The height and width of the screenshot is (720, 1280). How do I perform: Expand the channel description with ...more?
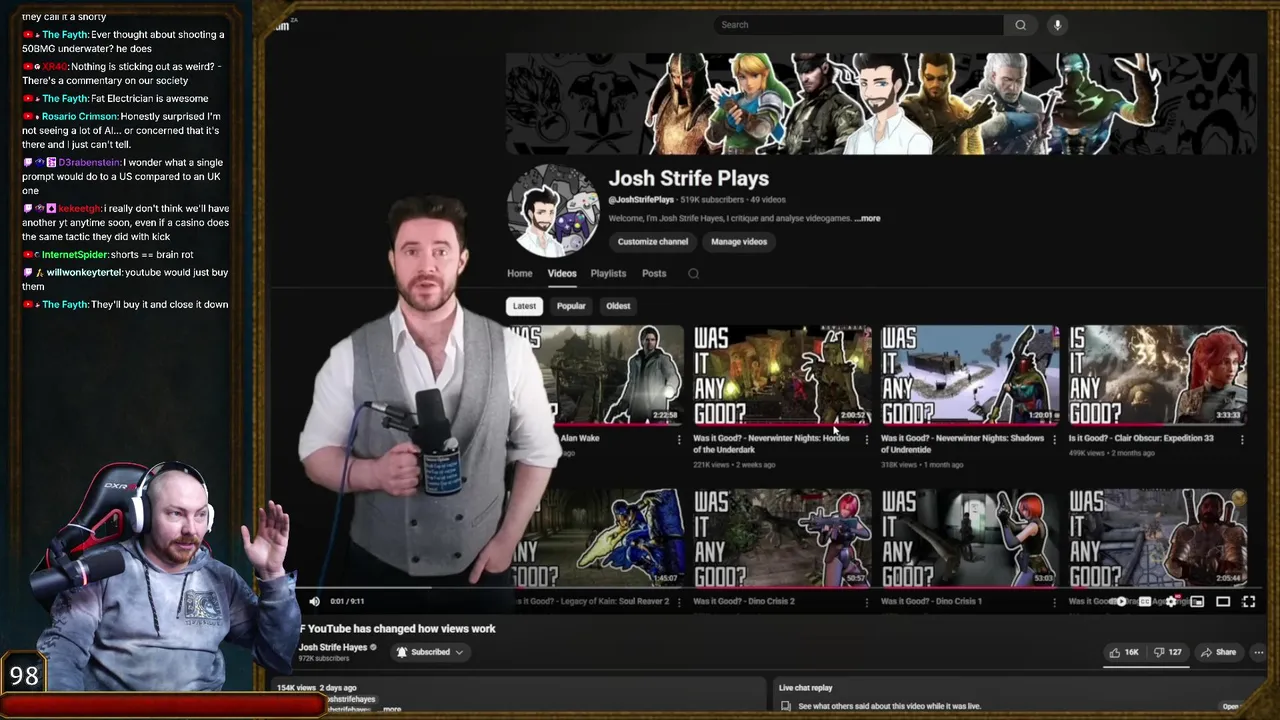click(x=868, y=218)
